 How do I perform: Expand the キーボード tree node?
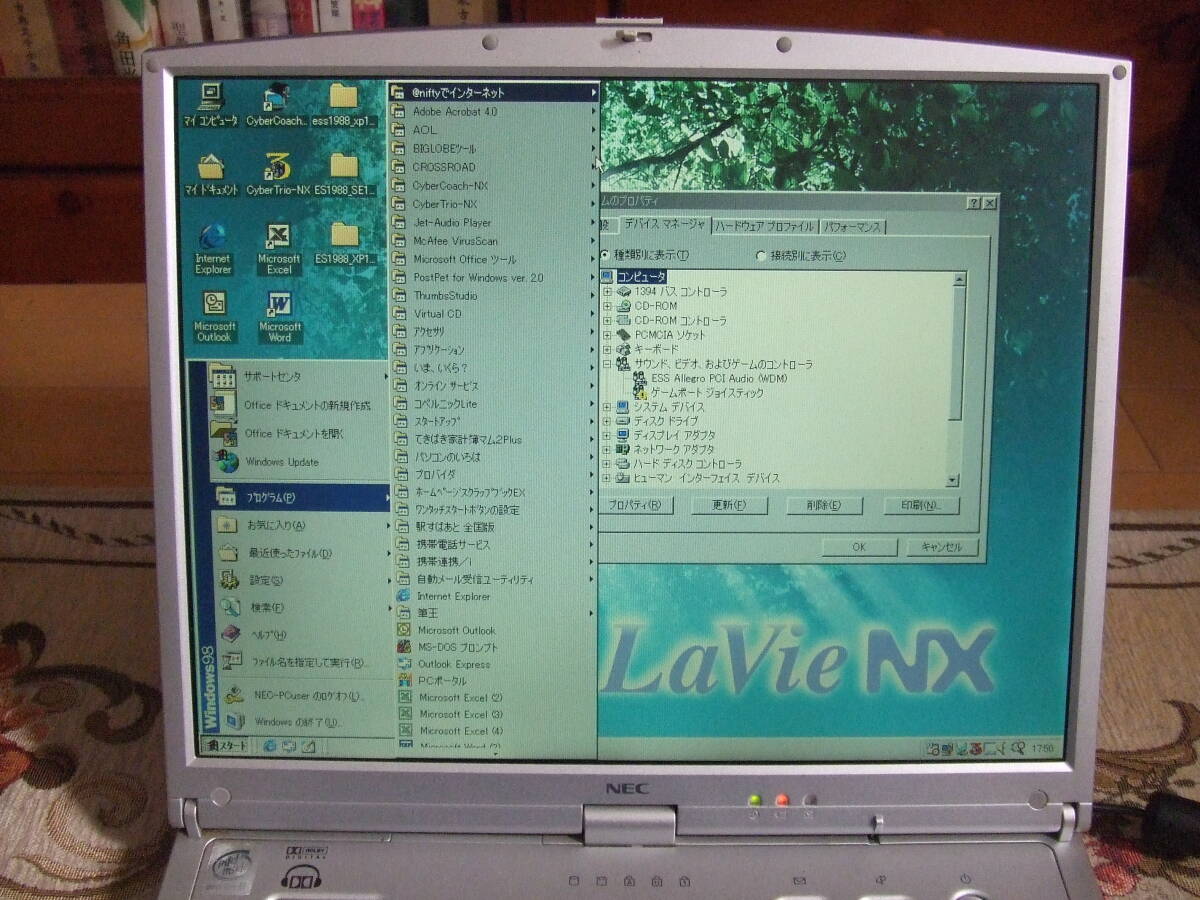[x=607, y=349]
